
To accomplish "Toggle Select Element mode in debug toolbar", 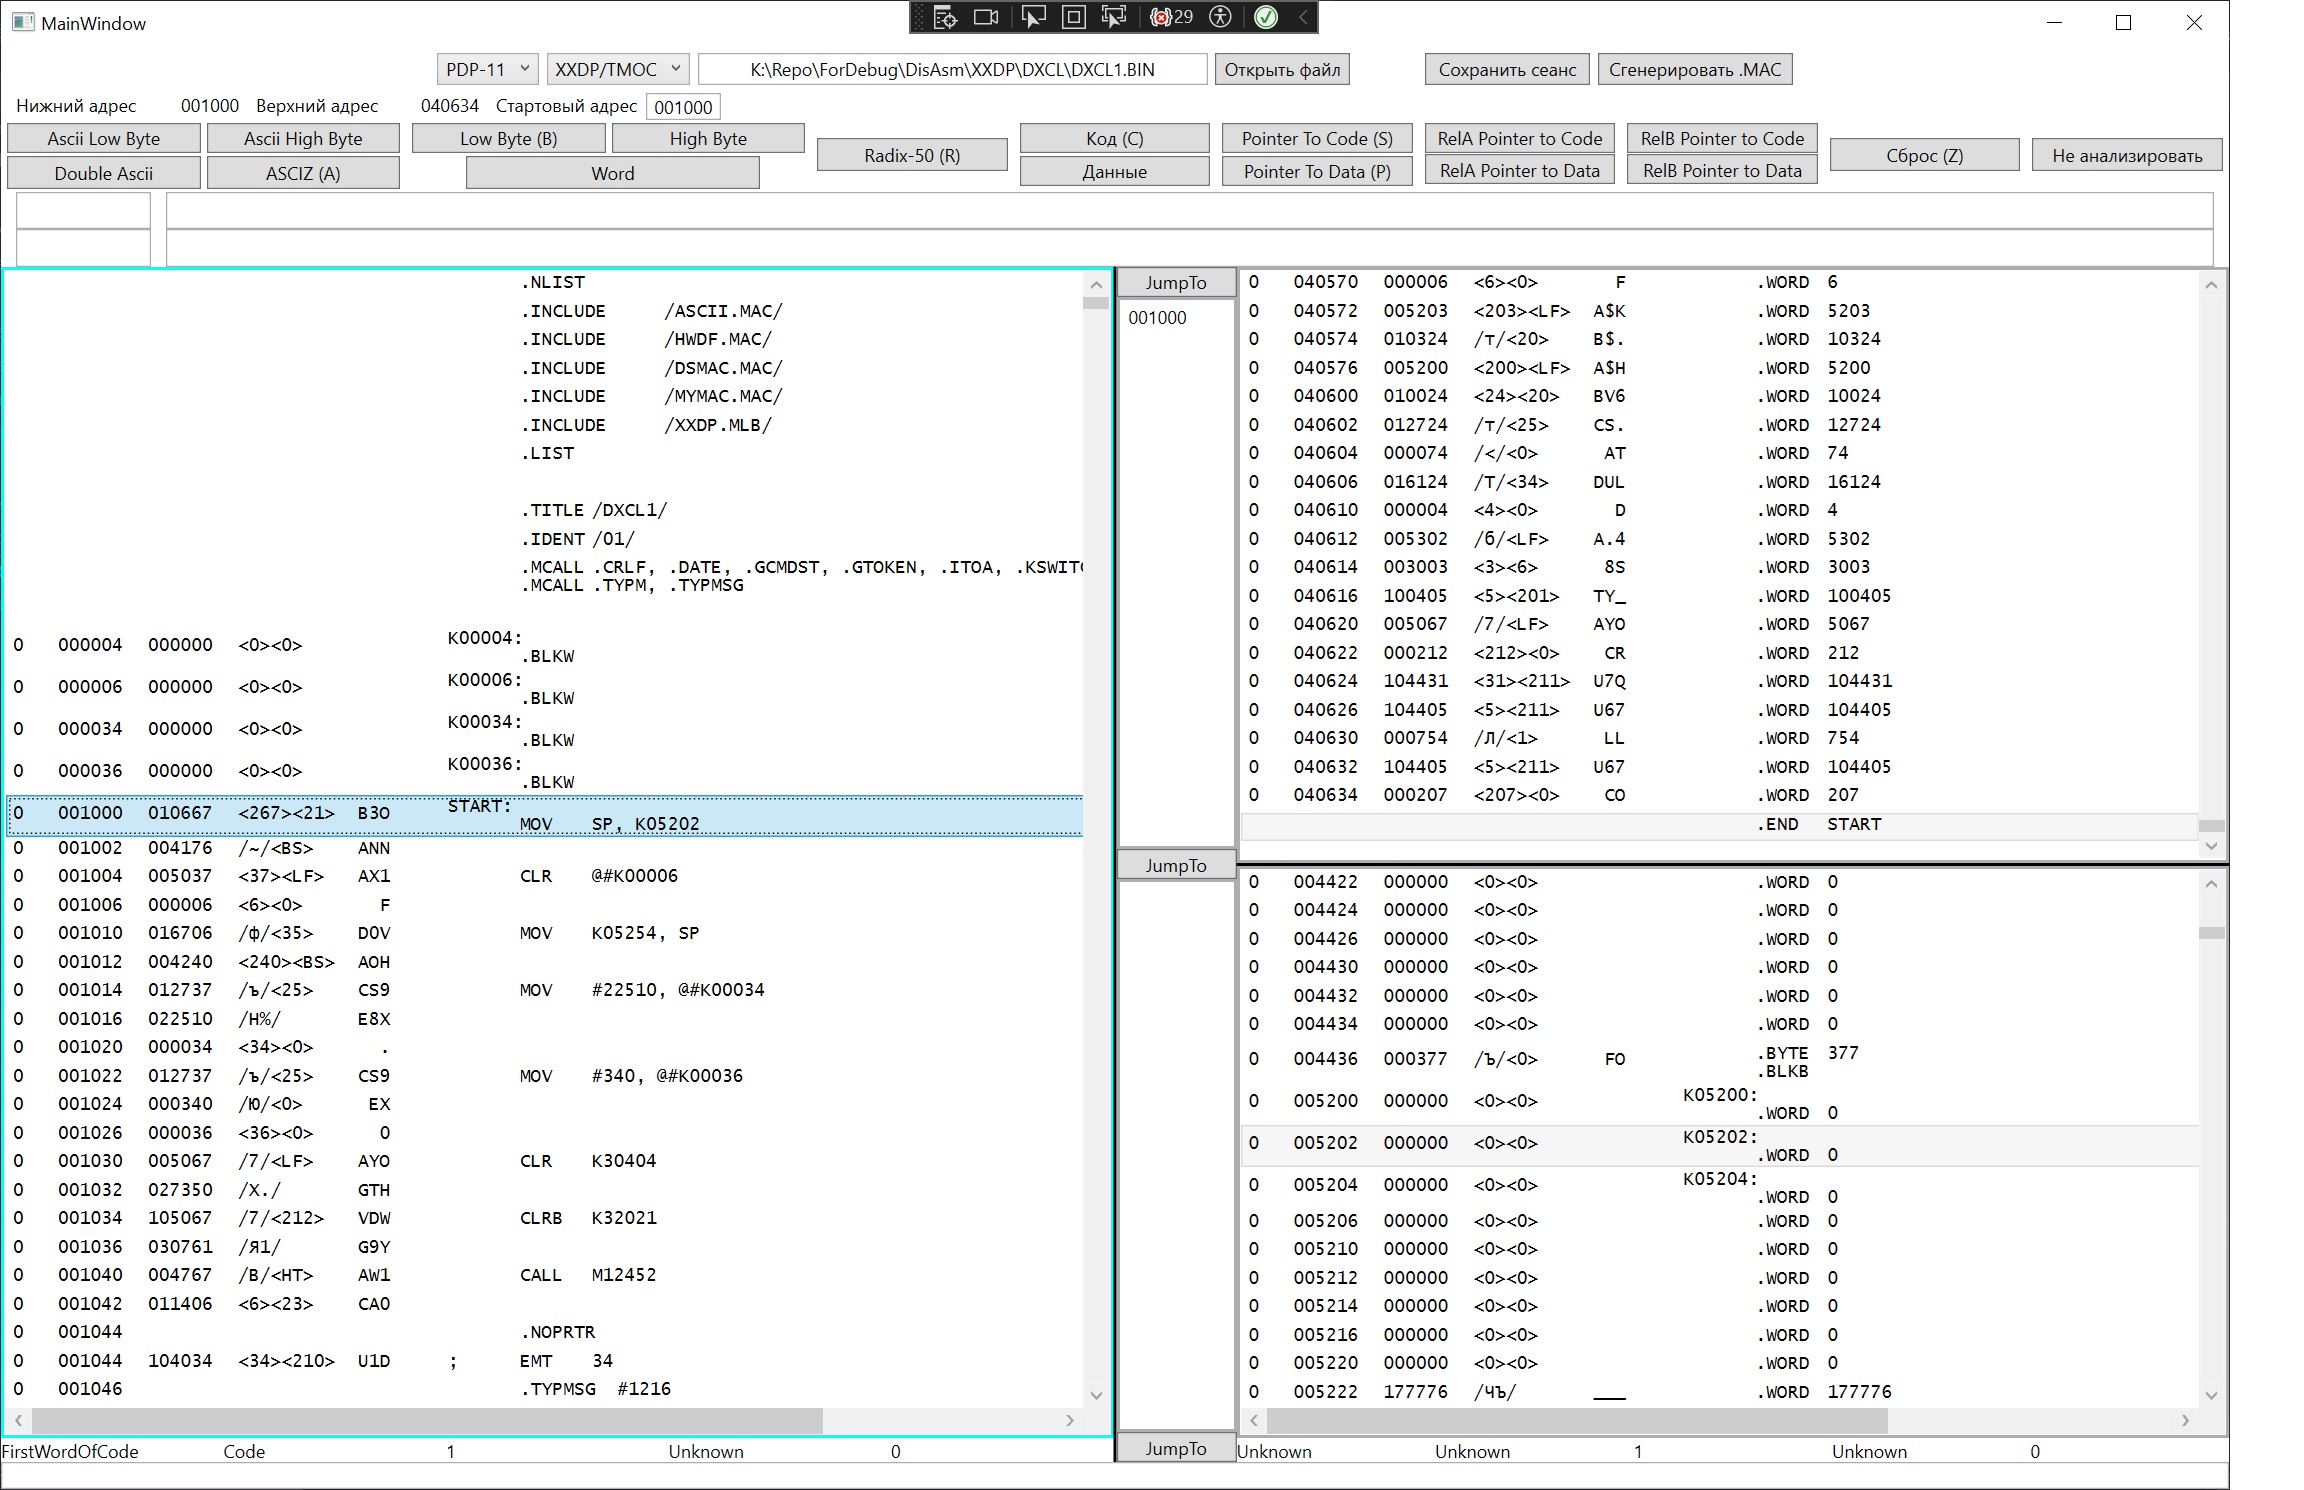I will click(1033, 17).
